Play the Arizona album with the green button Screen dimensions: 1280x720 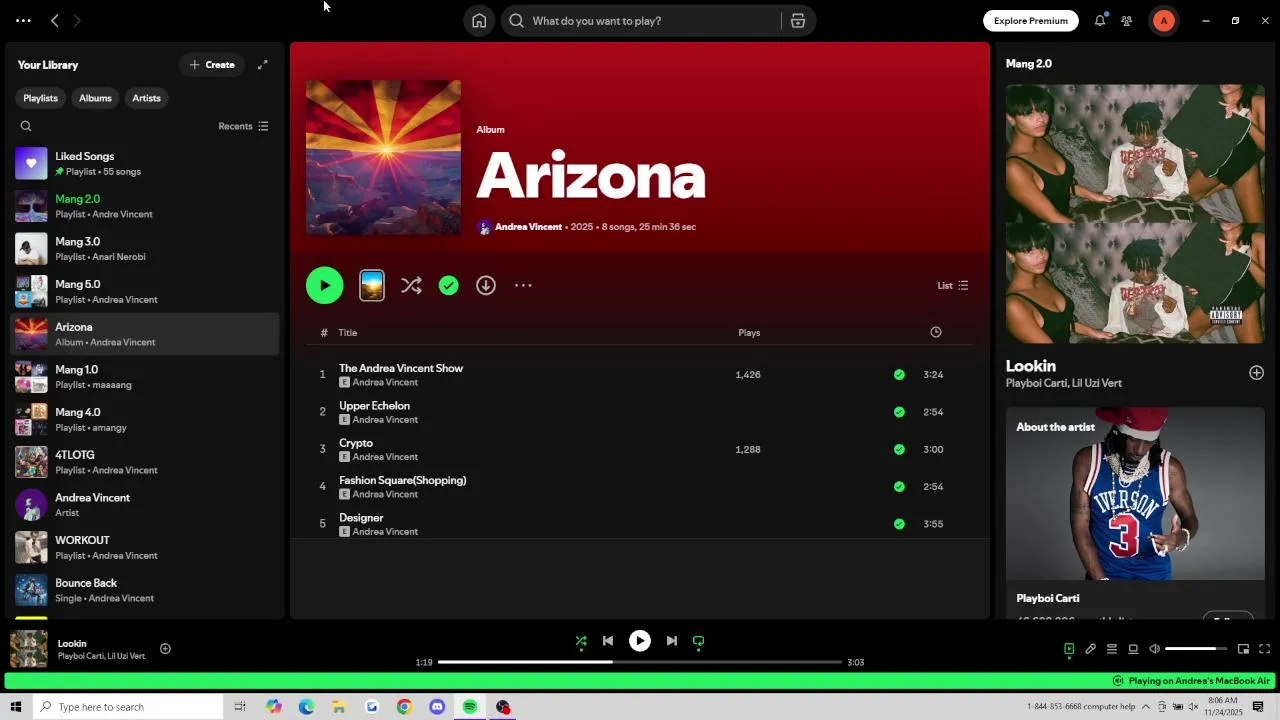pyautogui.click(x=324, y=286)
